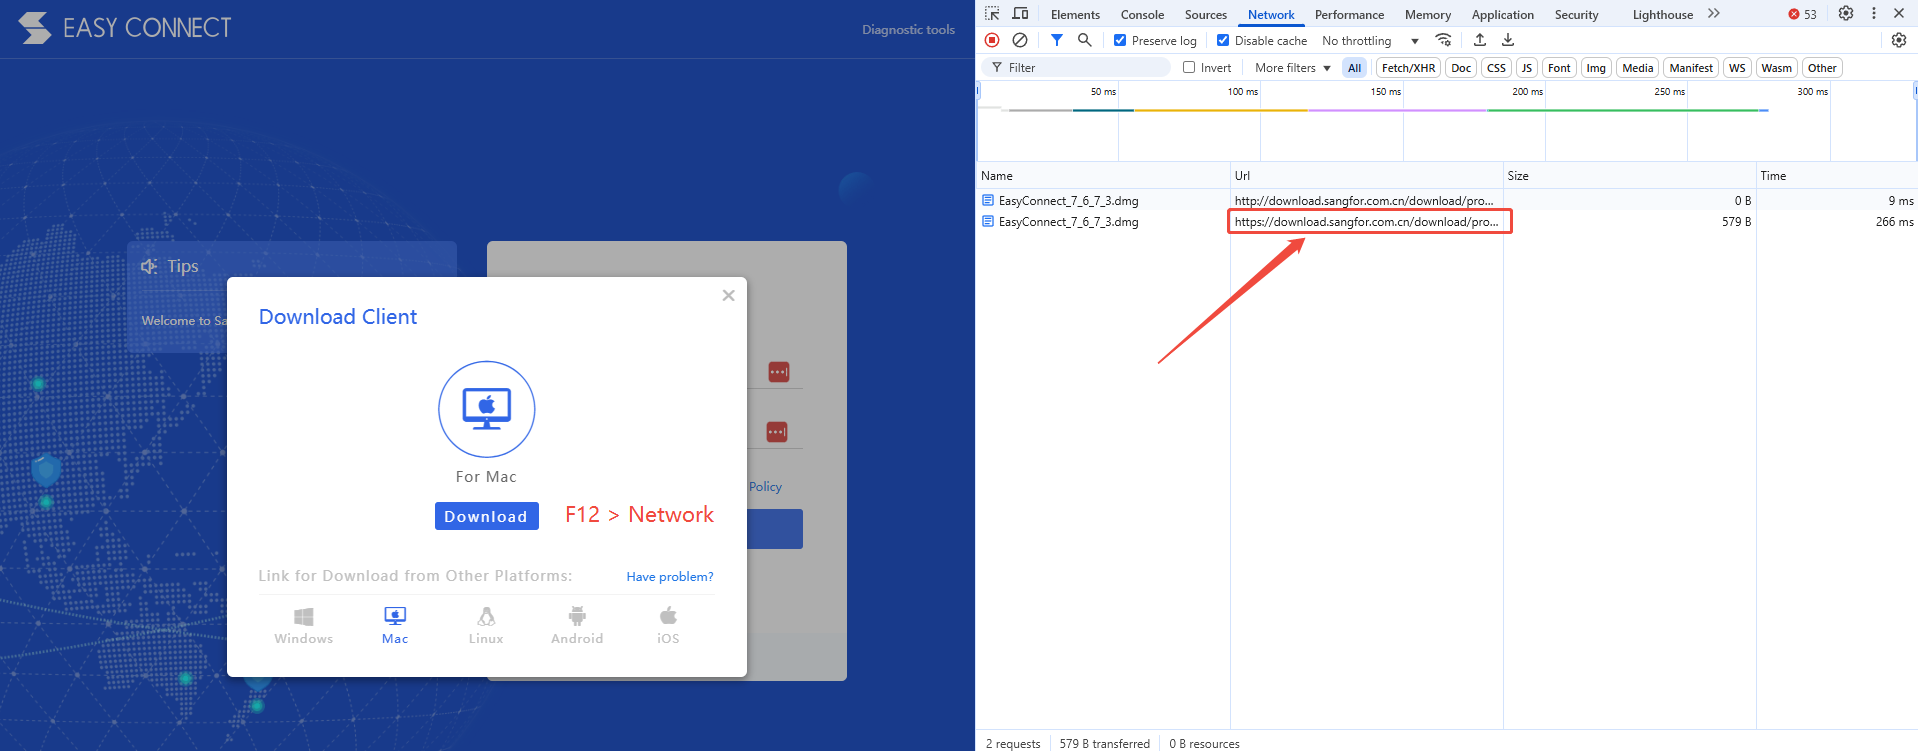Open network search magnifier

click(x=1085, y=40)
